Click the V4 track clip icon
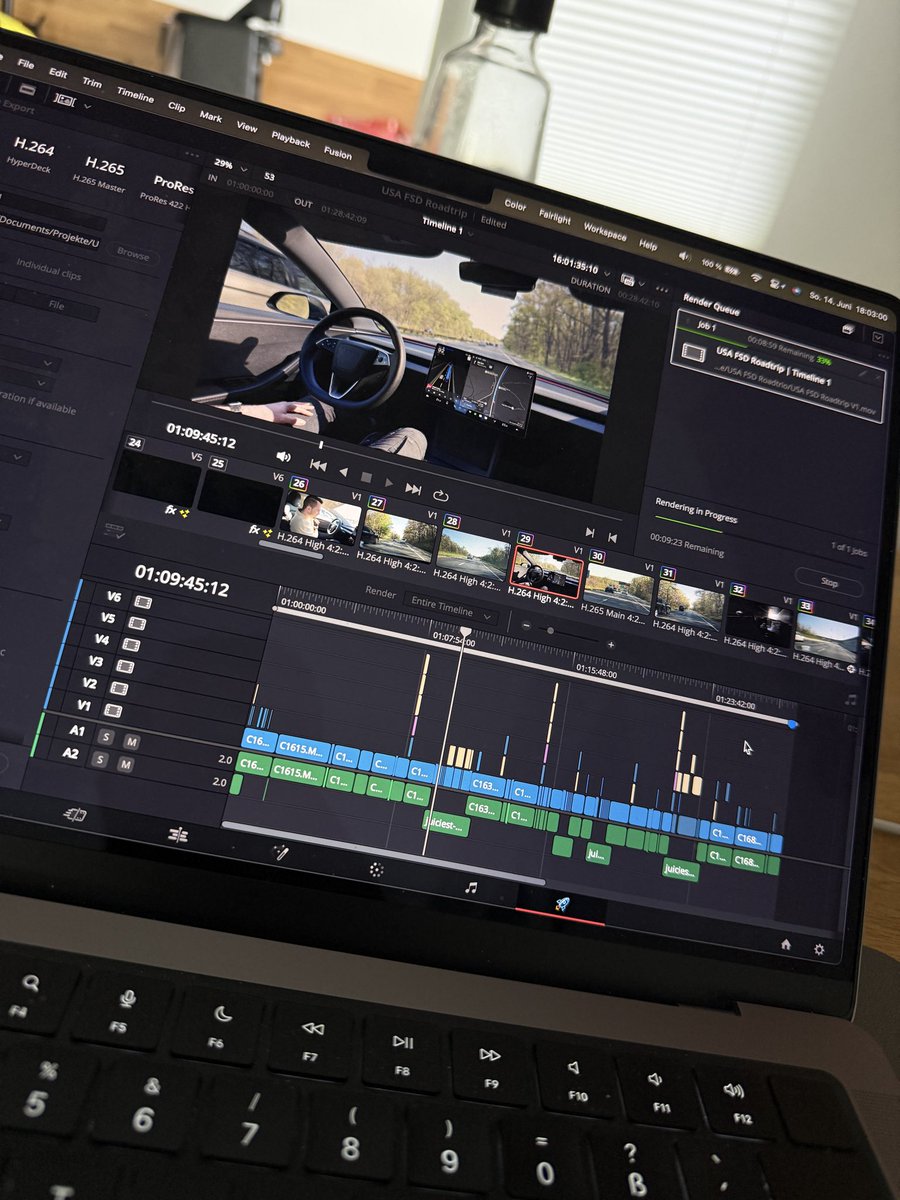Screen dimensions: 900x1200 [131, 644]
